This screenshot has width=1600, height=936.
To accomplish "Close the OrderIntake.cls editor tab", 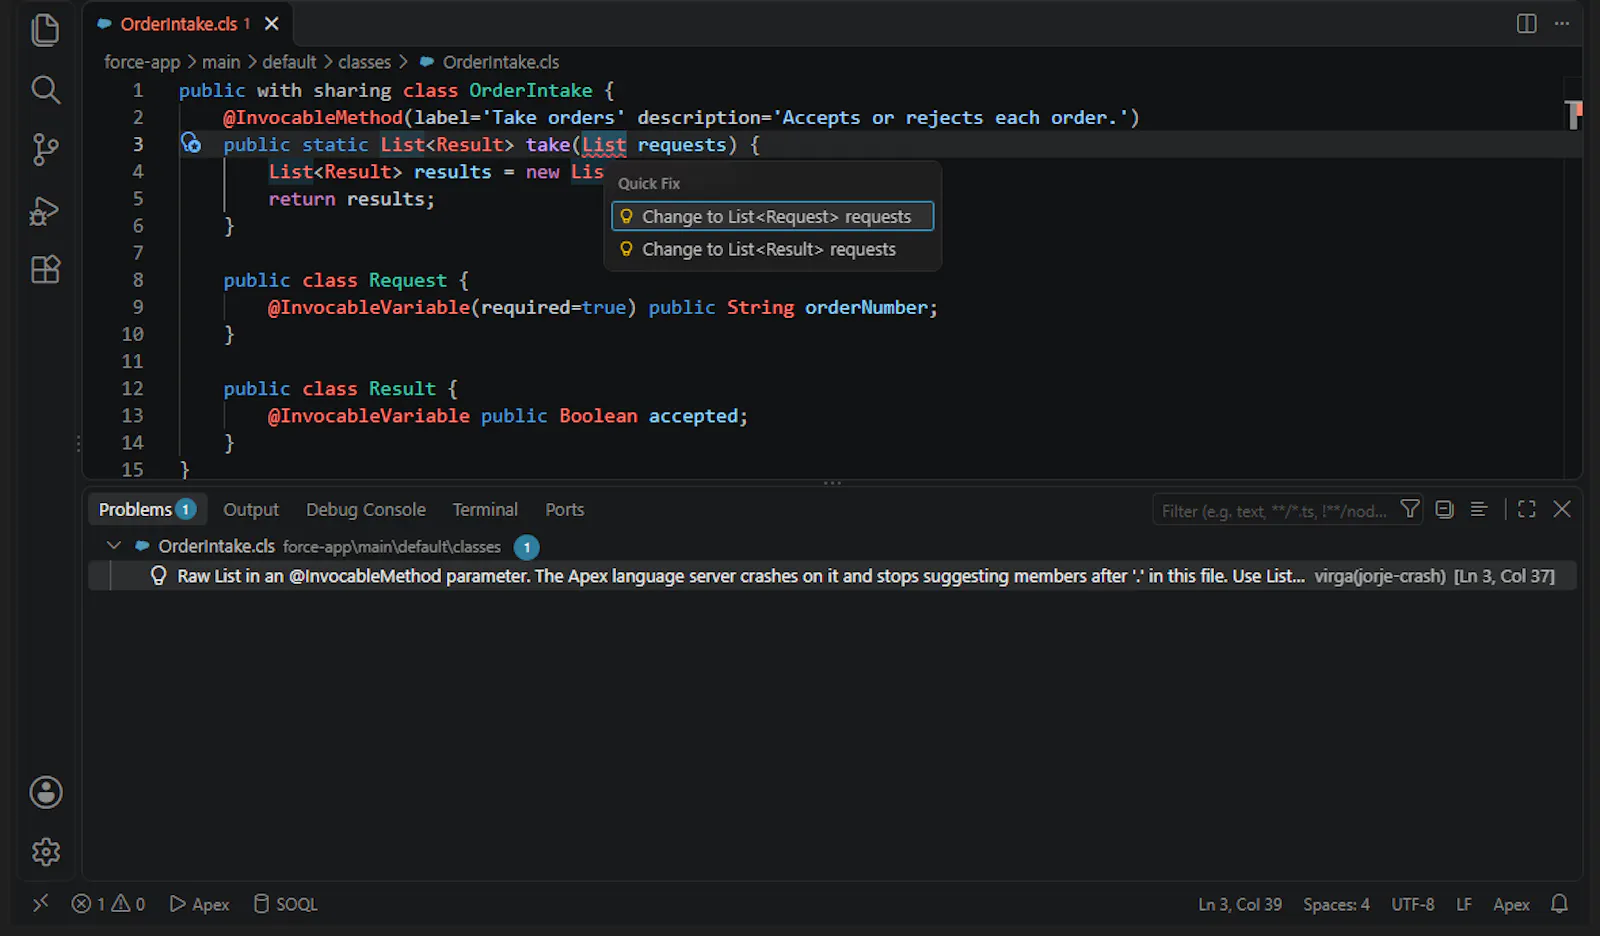I will click(272, 24).
